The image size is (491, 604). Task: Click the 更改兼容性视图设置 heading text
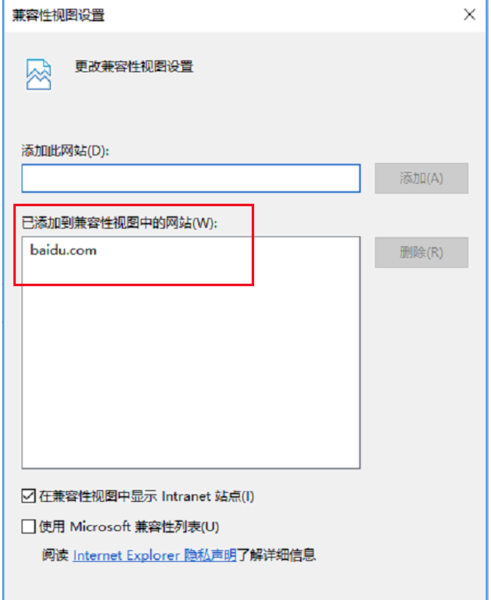[134, 67]
